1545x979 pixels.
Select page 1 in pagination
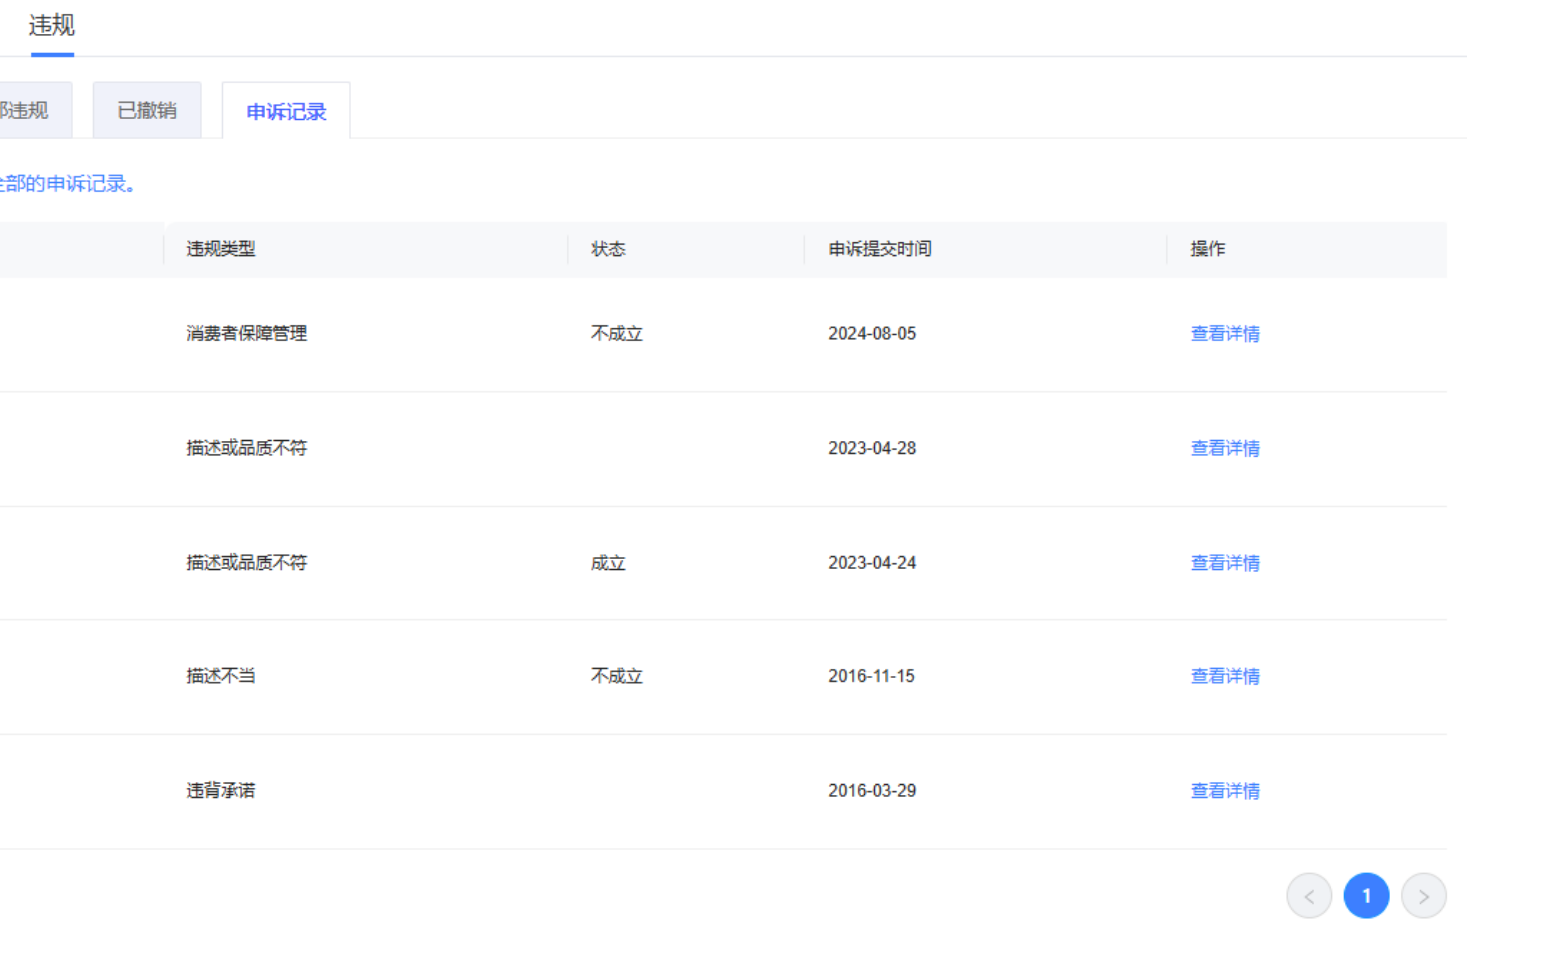(1366, 895)
